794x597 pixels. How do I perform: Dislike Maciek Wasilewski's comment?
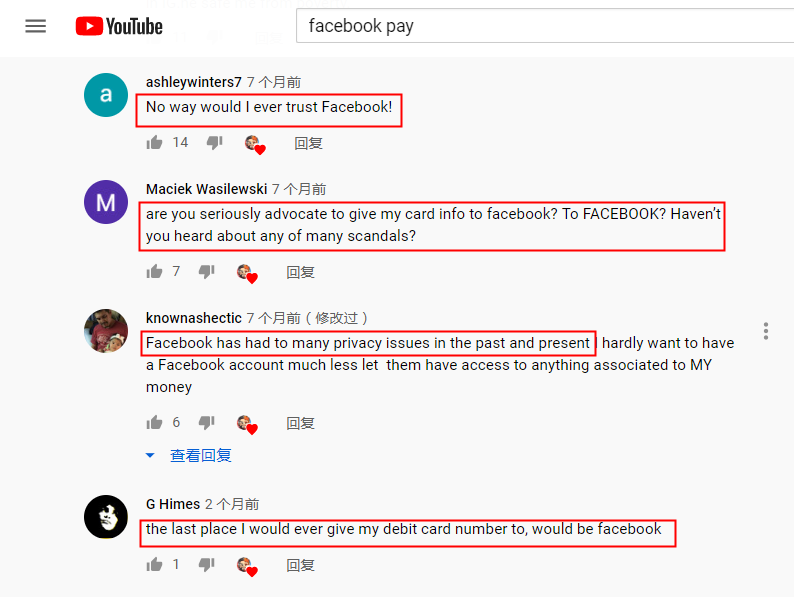coord(207,272)
